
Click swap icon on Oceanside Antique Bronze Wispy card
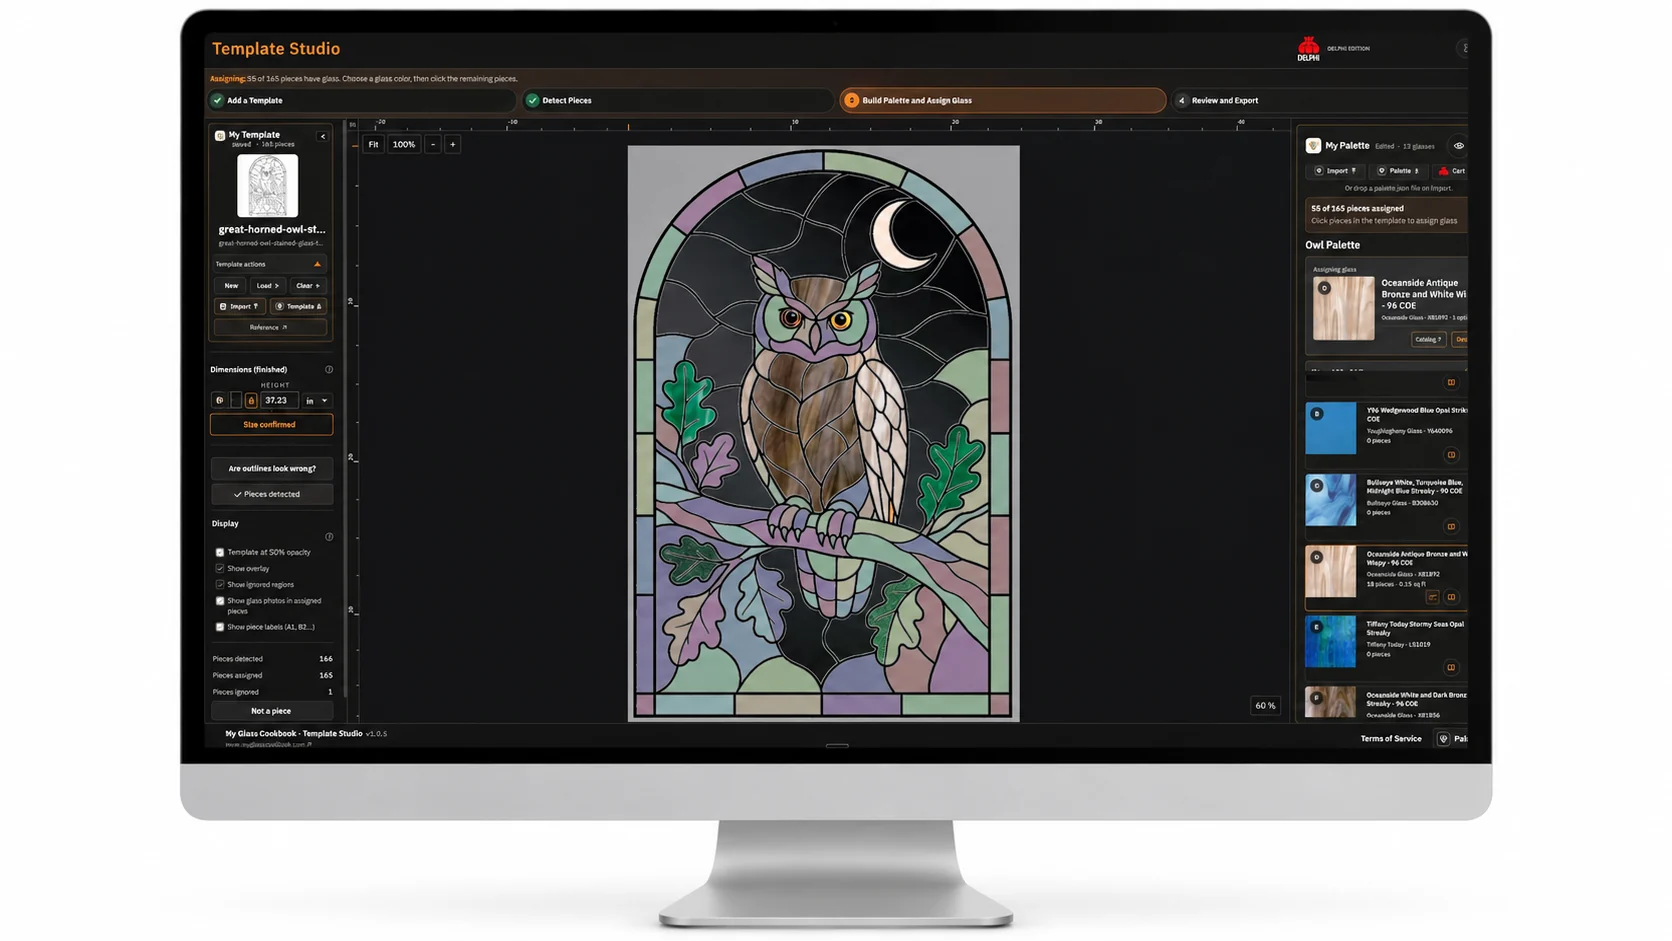click(1432, 598)
